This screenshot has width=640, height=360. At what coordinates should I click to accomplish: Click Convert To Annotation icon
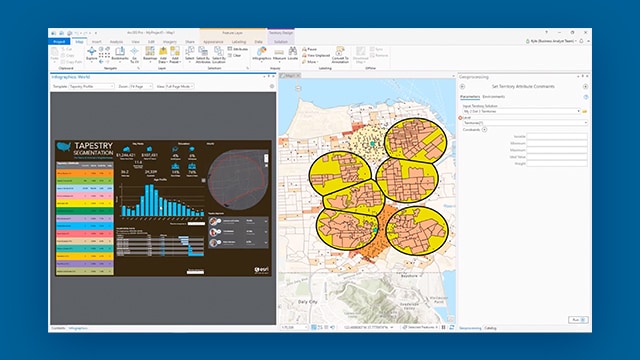tap(340, 54)
